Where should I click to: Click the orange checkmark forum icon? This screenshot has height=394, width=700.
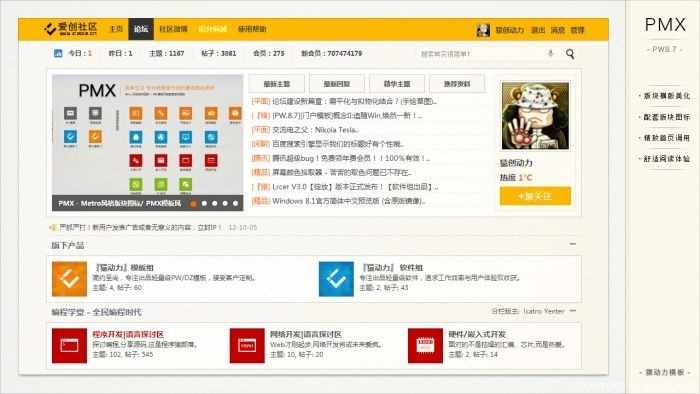click(x=69, y=279)
